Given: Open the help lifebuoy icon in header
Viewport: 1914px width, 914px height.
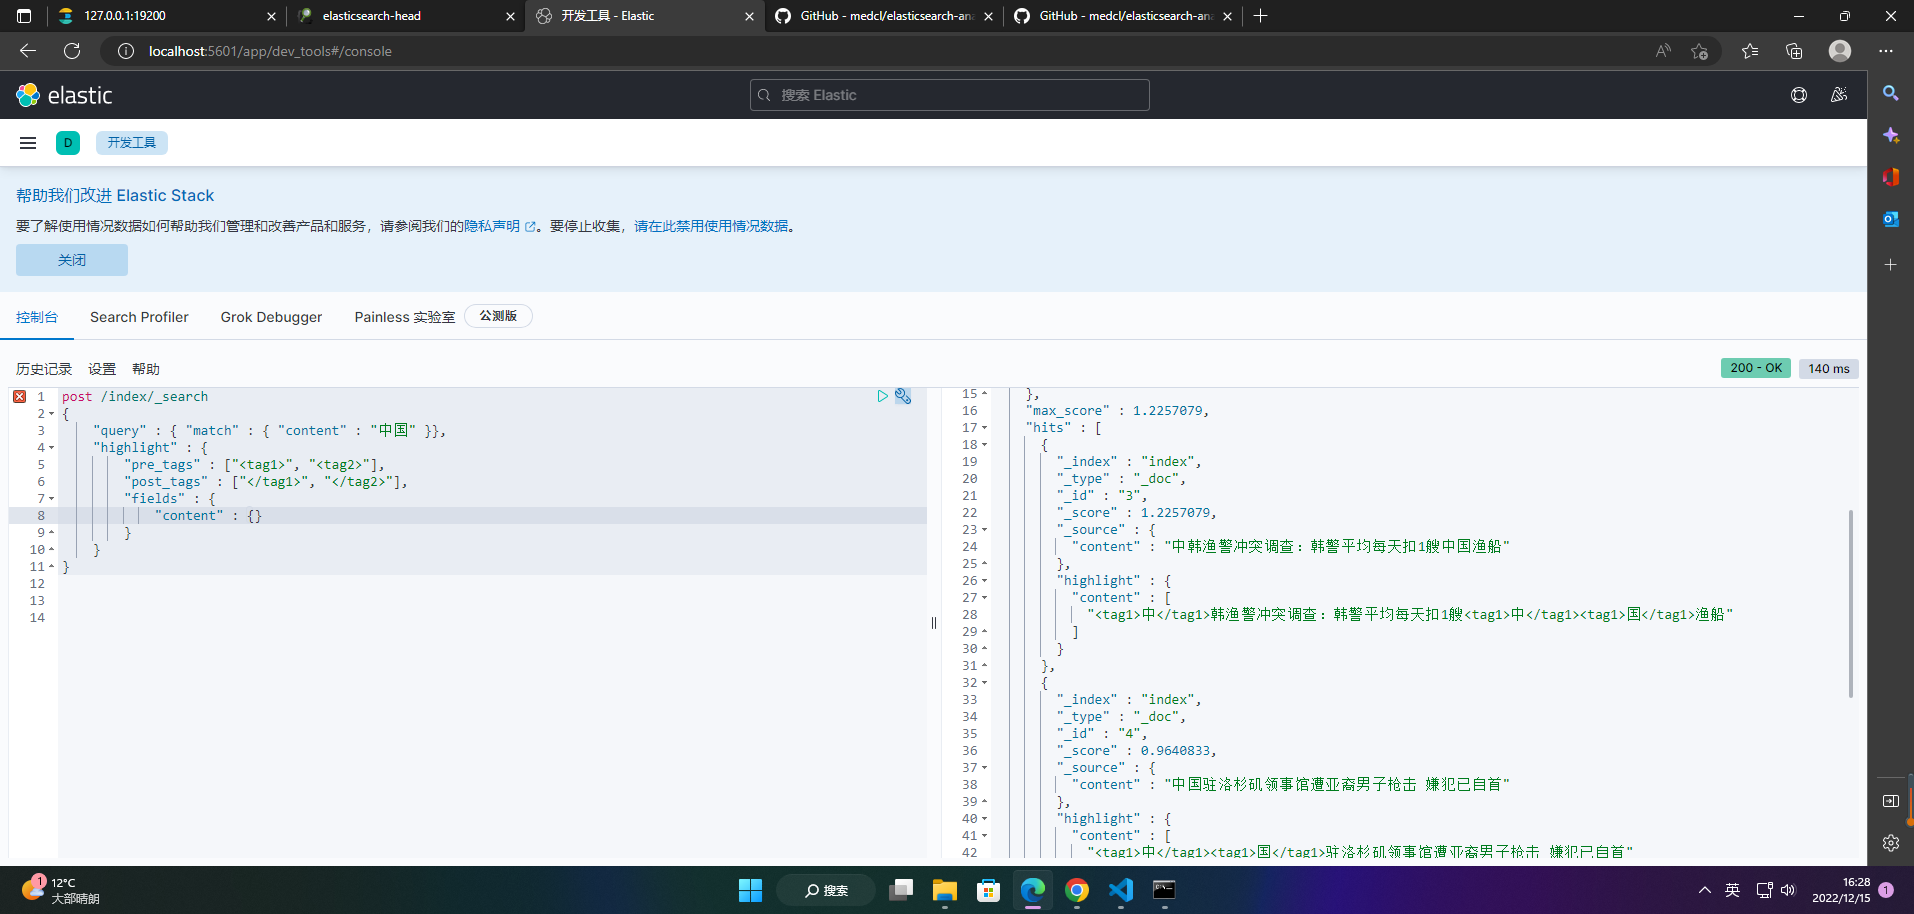Looking at the screenshot, I should (x=1799, y=95).
